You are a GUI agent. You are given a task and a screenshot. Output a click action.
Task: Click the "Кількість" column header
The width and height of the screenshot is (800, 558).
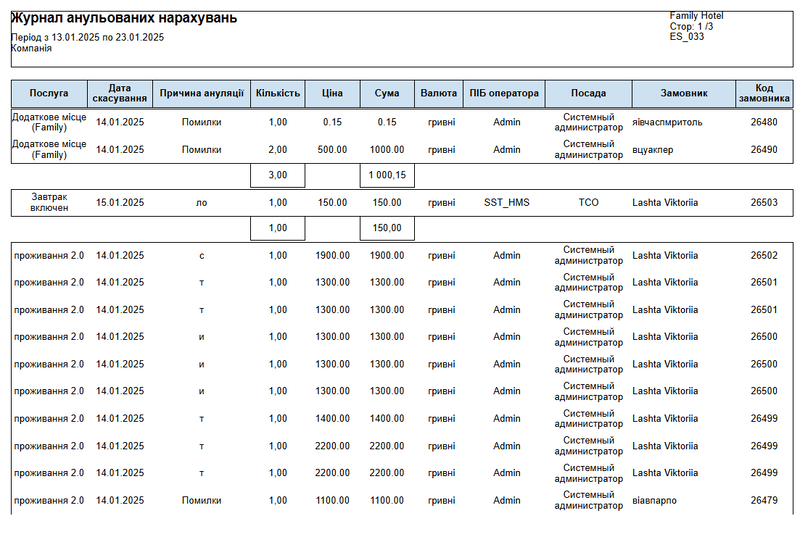tap(277, 94)
